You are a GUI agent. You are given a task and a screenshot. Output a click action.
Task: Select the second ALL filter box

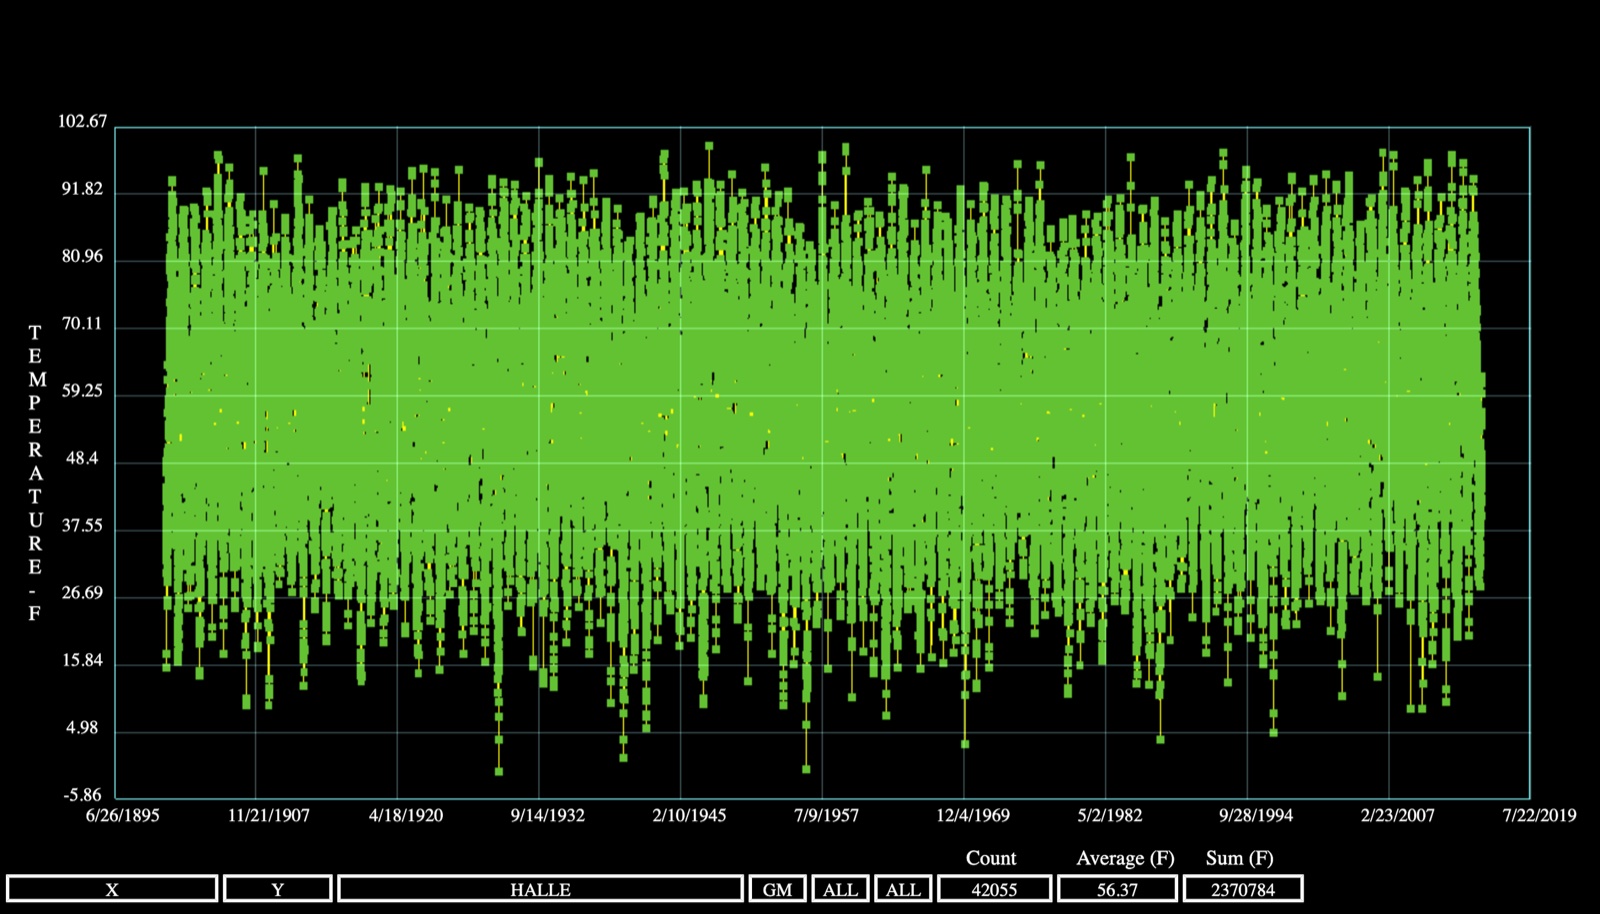903,889
